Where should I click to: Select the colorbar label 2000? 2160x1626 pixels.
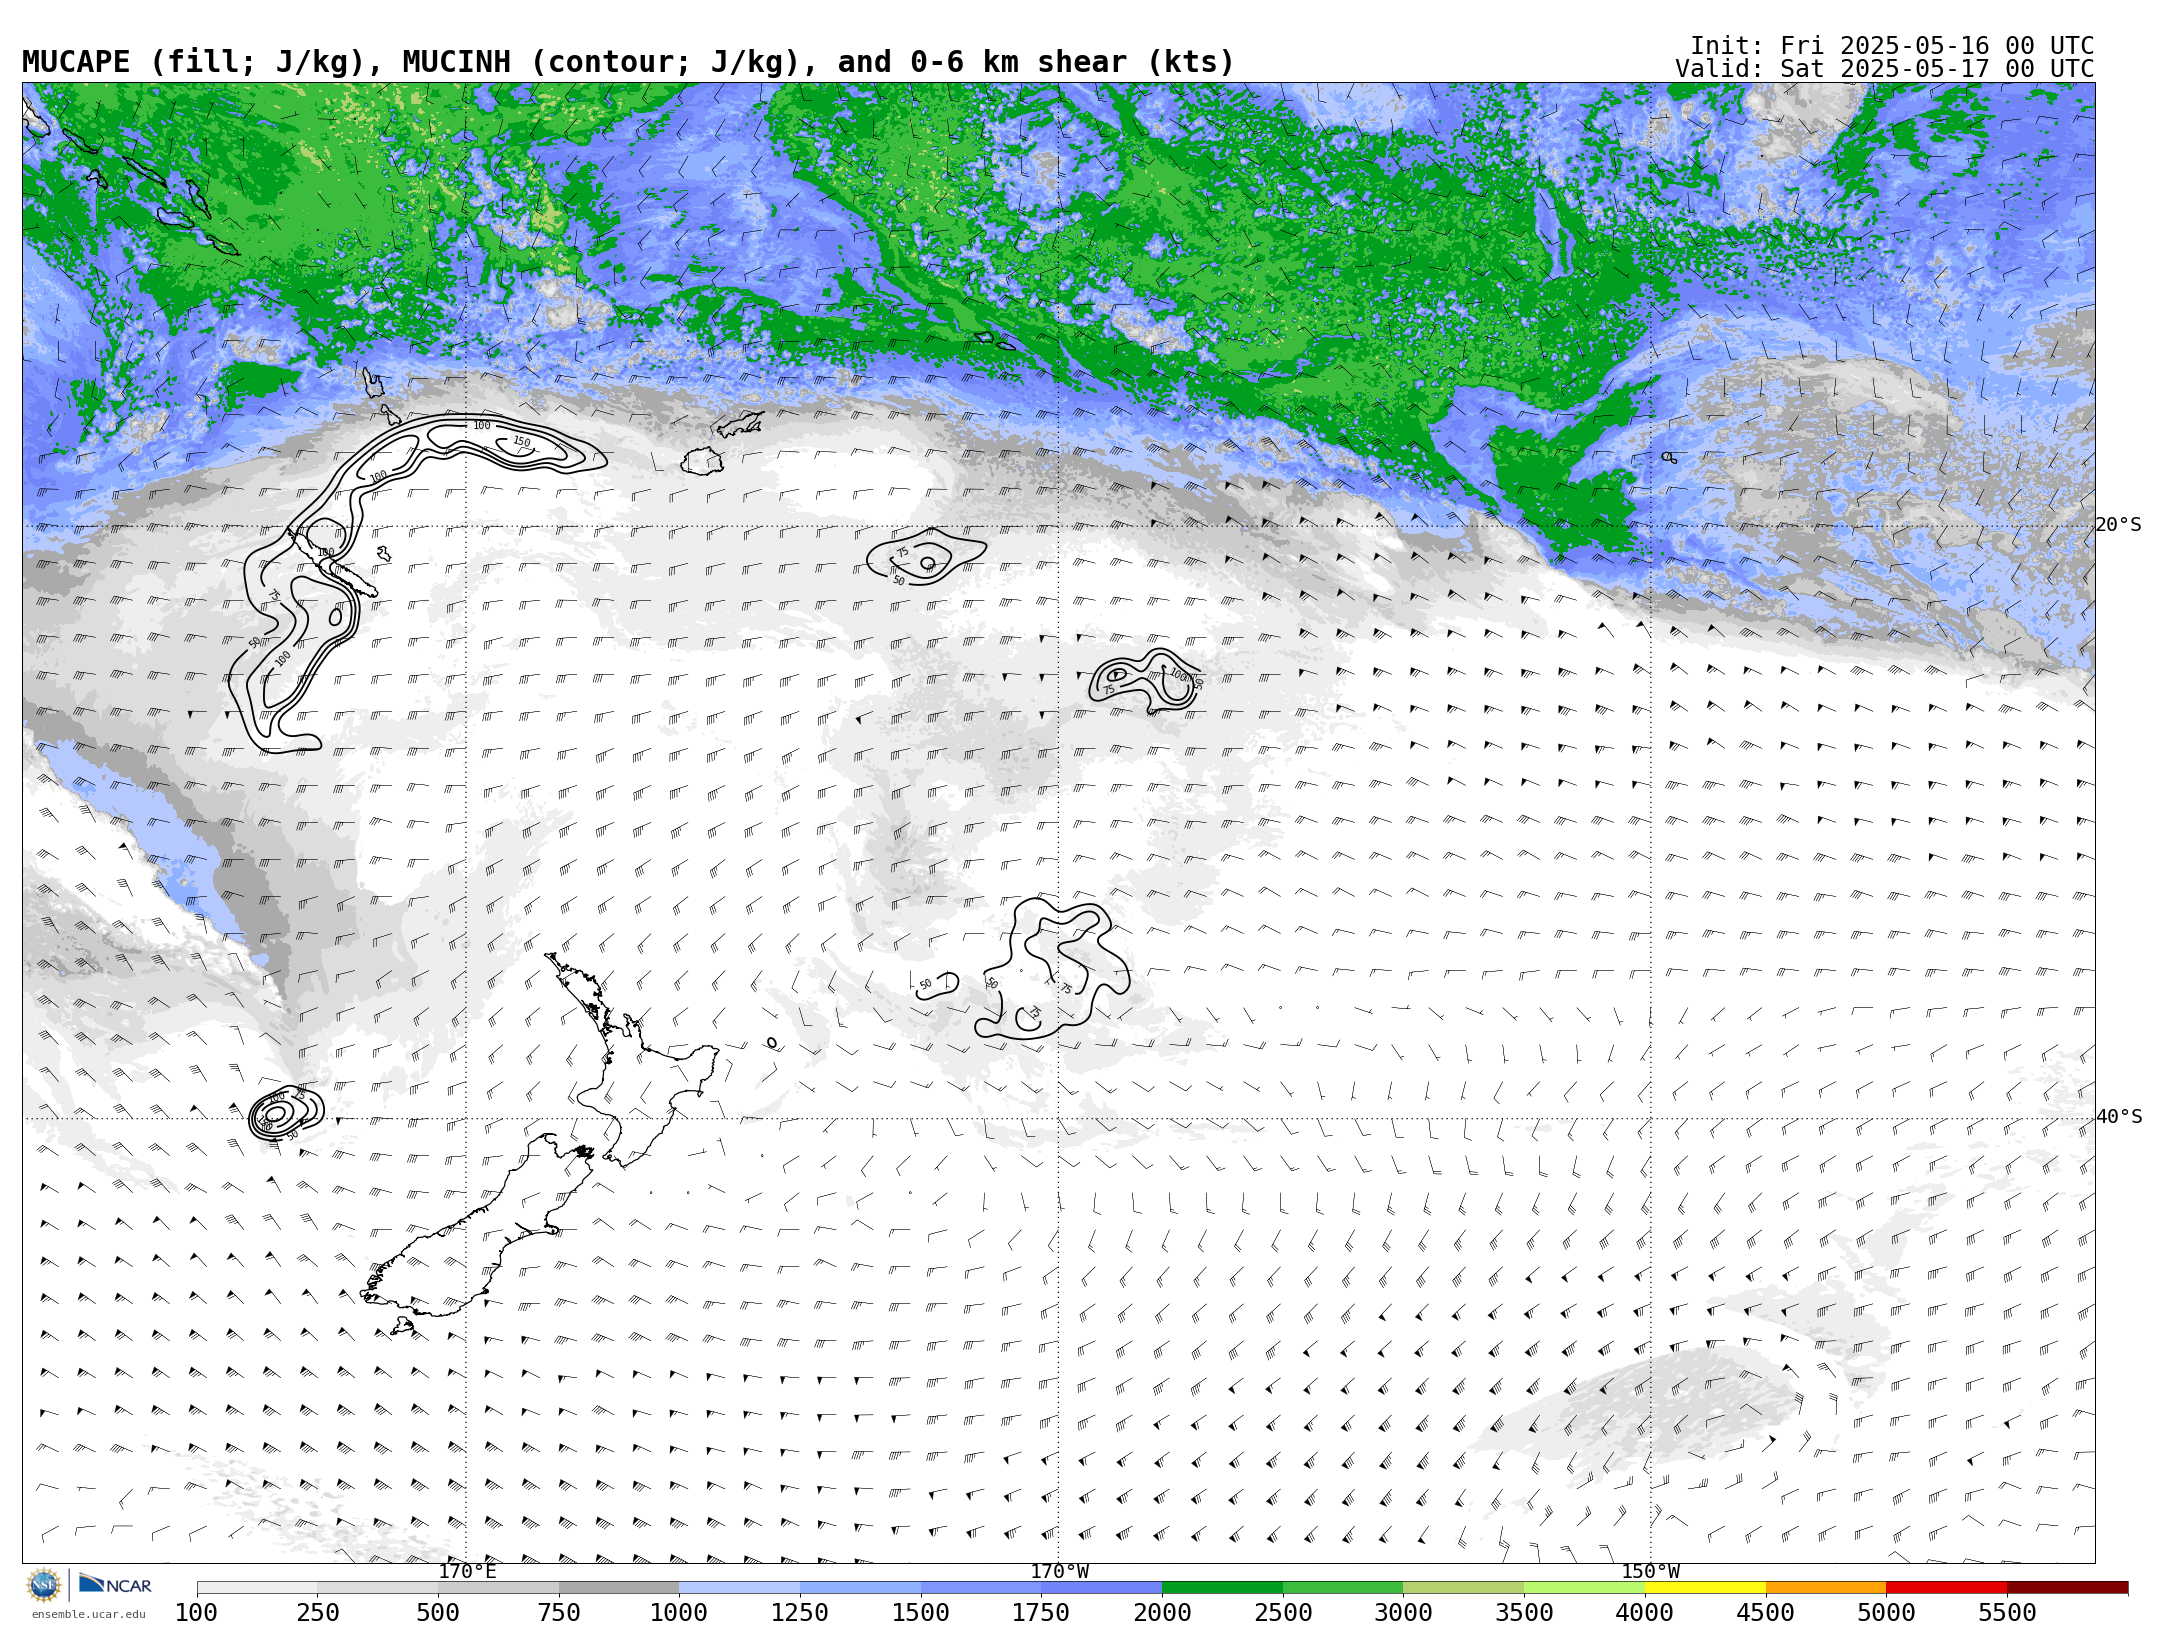pyautogui.click(x=1162, y=1612)
